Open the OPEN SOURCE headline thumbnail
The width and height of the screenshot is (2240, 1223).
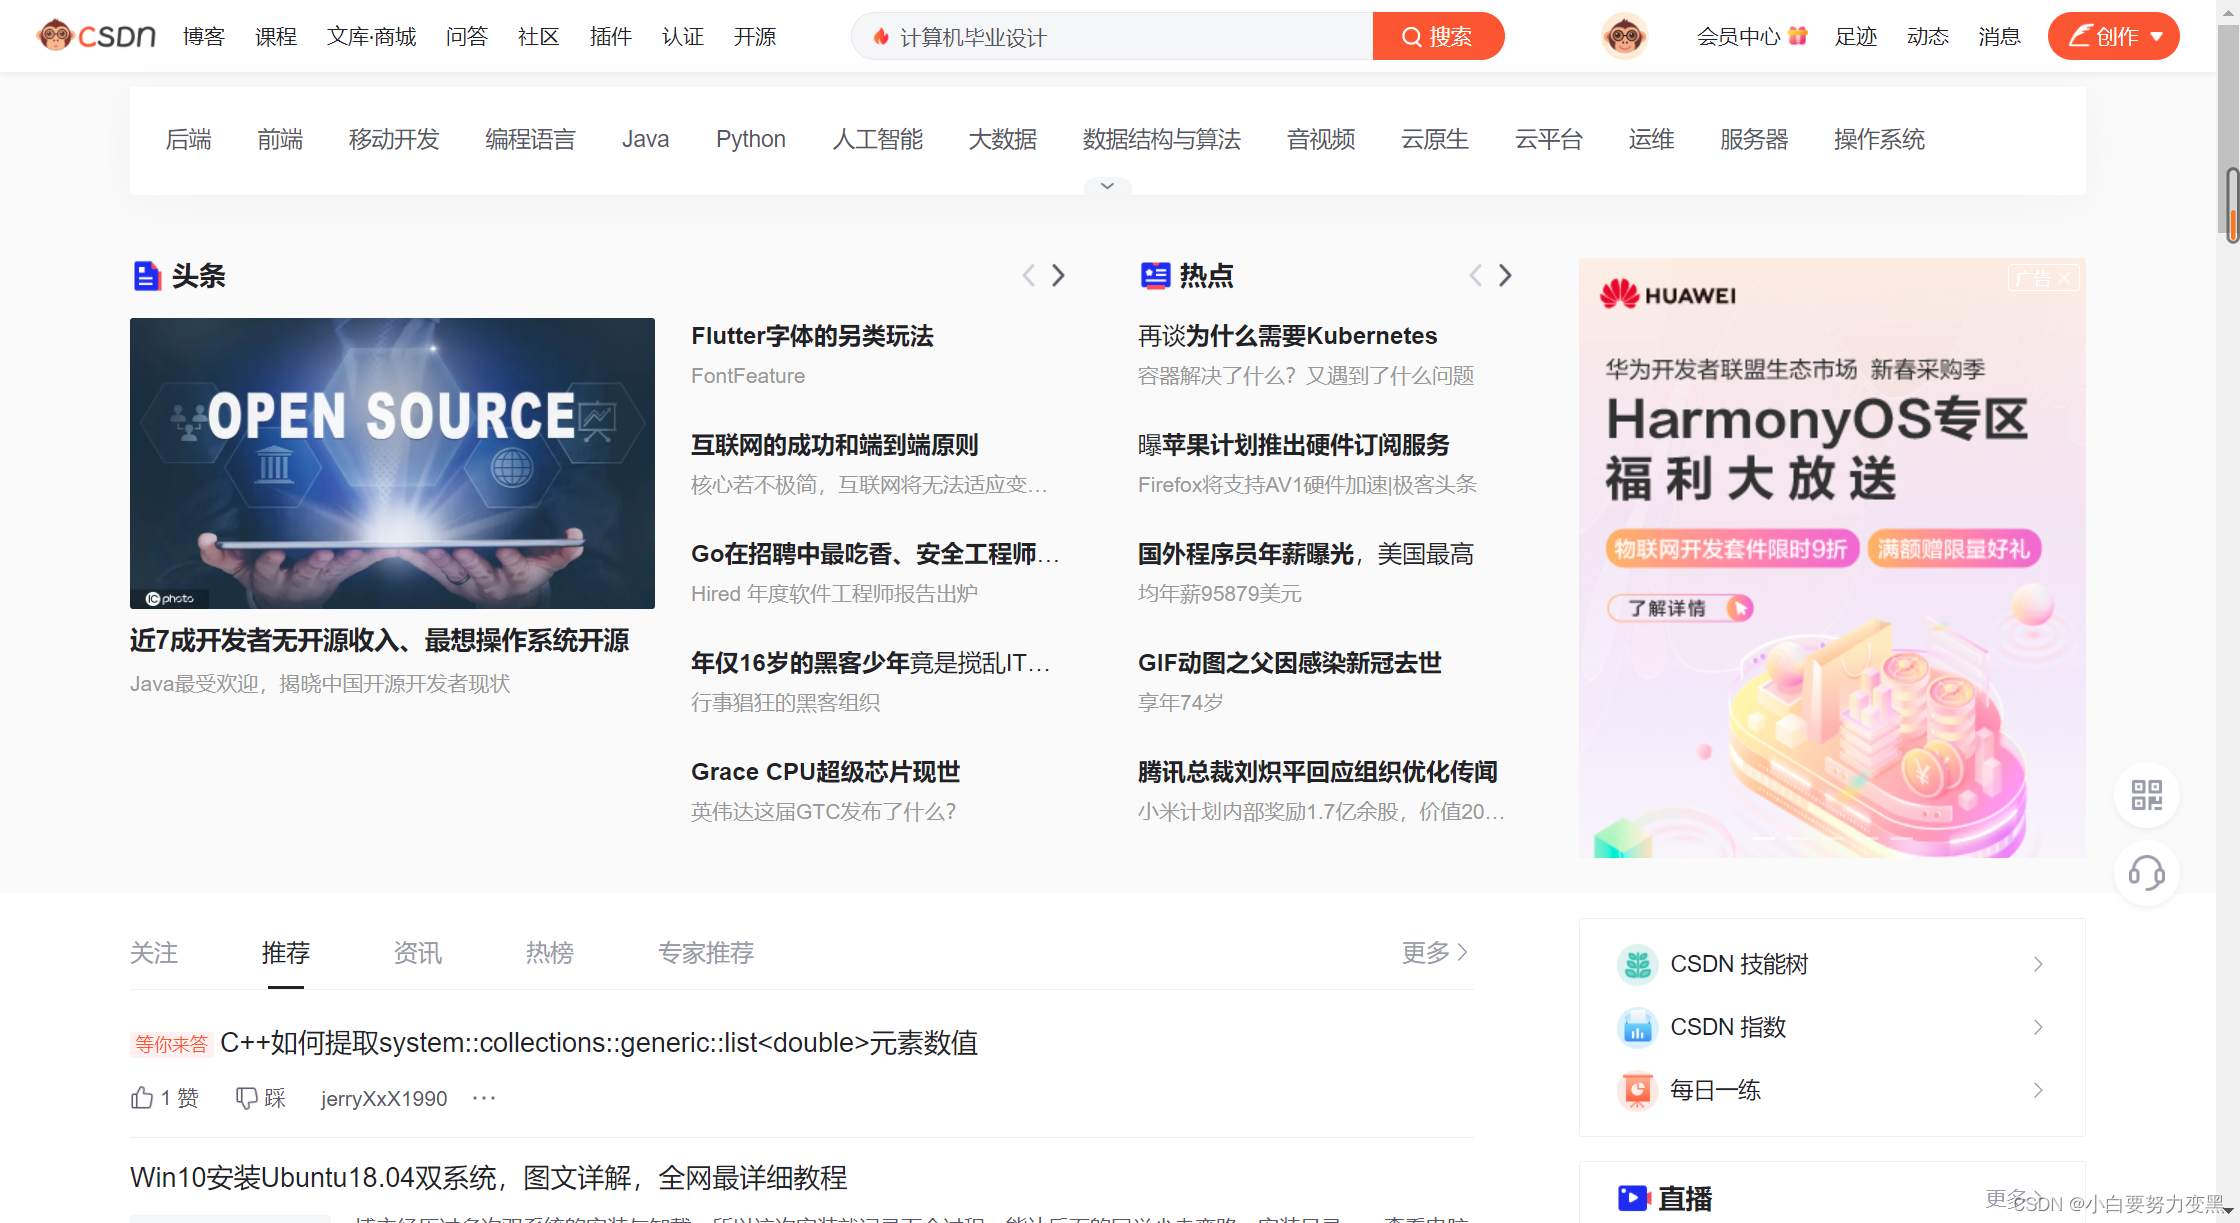pos(392,463)
